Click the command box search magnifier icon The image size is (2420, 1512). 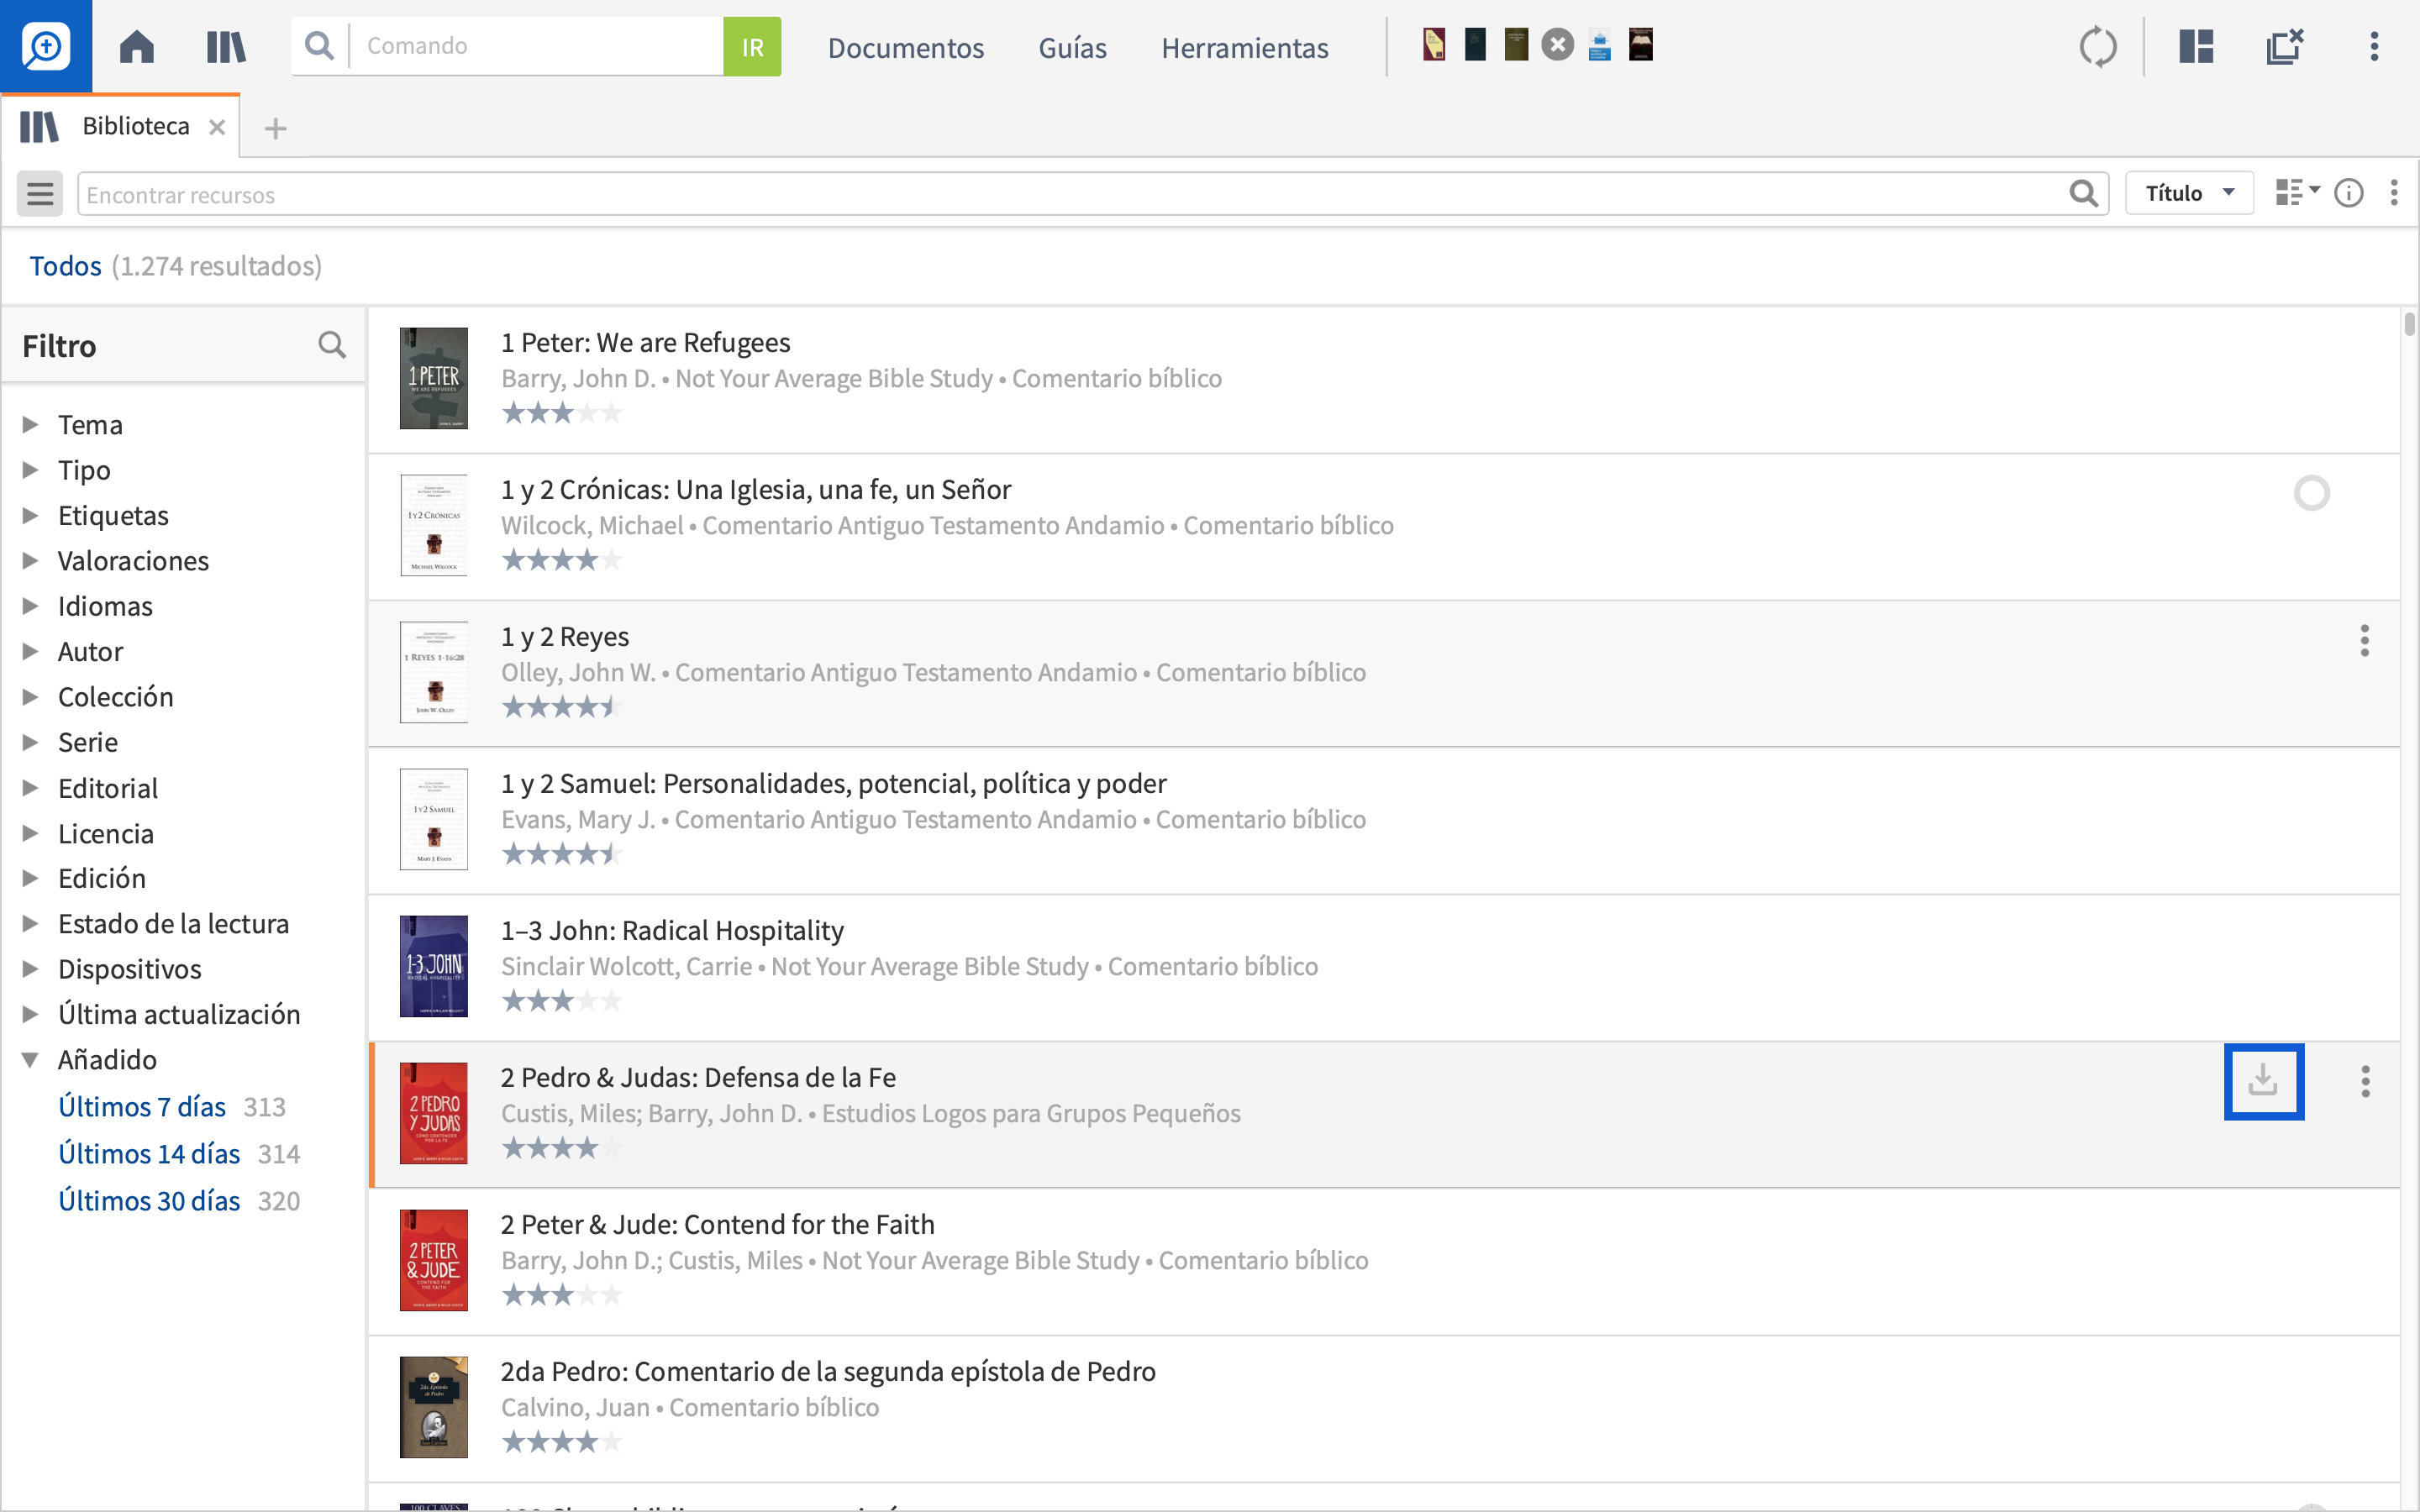coord(319,46)
